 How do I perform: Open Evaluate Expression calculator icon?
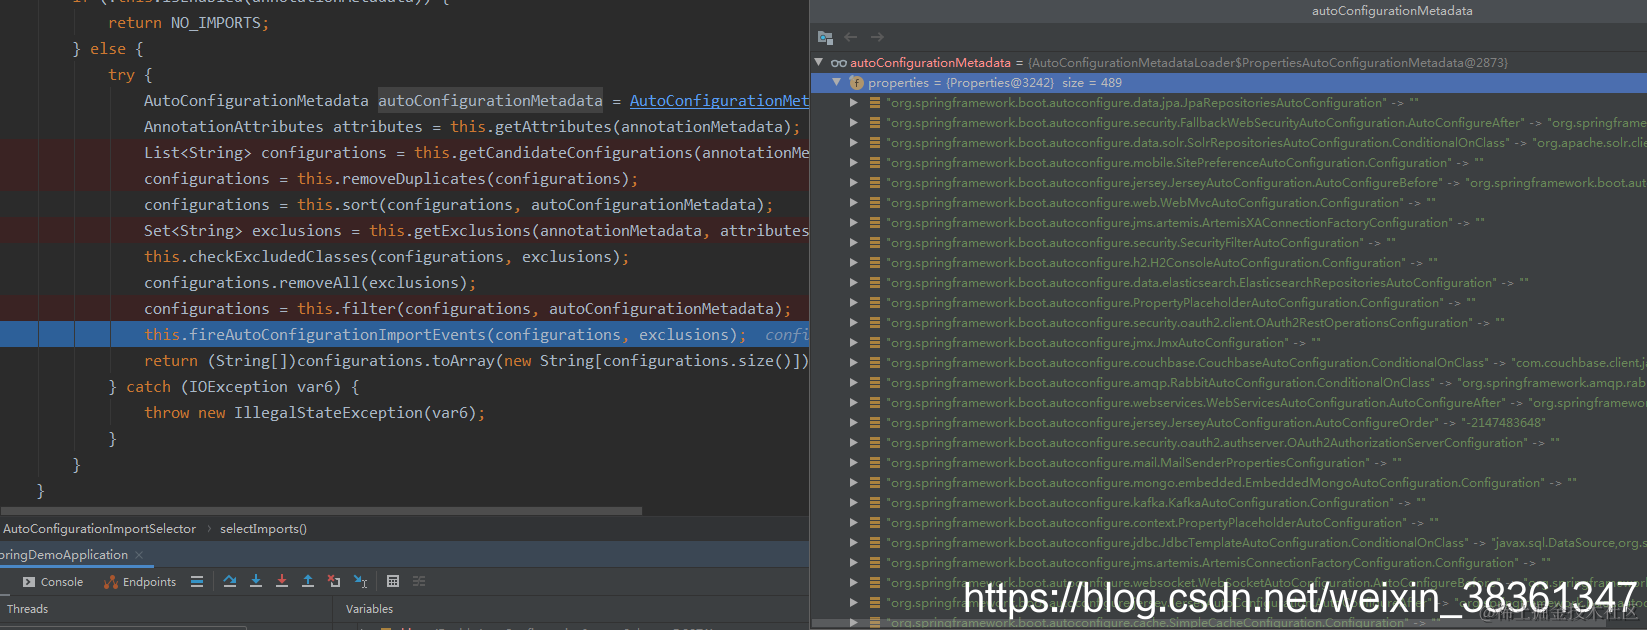pyautogui.click(x=393, y=581)
